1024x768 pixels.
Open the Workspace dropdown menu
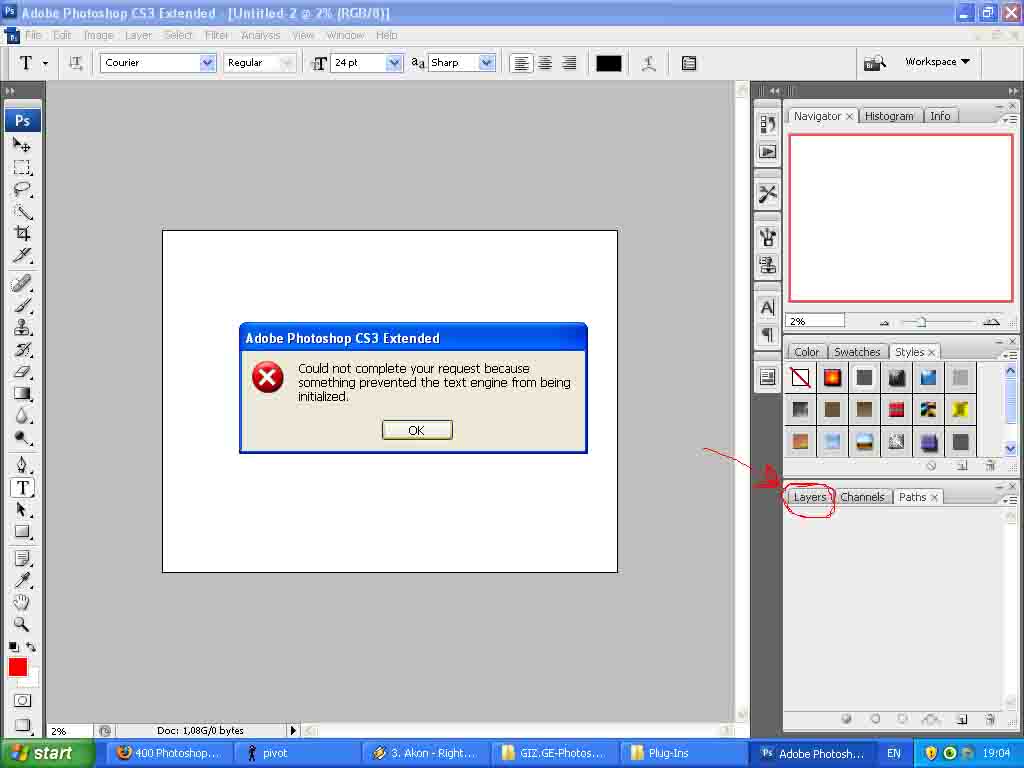[x=937, y=61]
